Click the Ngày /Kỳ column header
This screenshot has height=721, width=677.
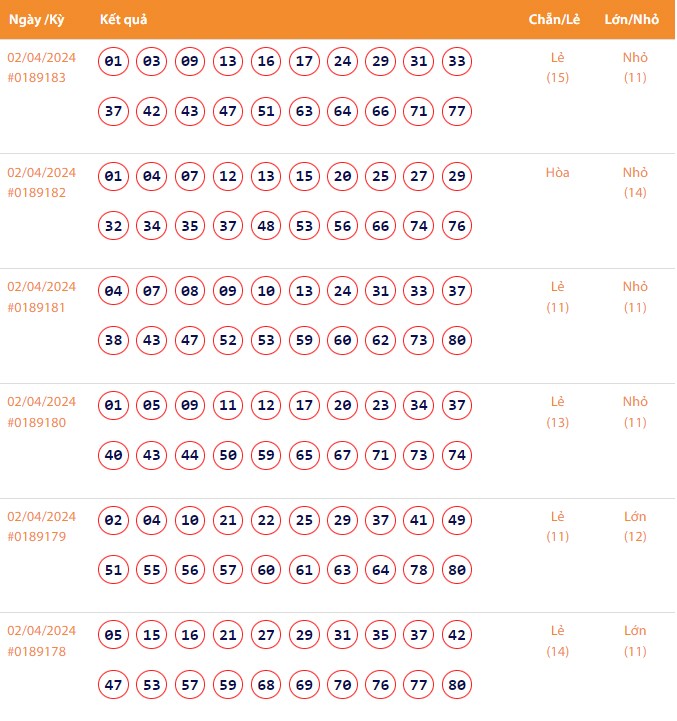(37, 20)
